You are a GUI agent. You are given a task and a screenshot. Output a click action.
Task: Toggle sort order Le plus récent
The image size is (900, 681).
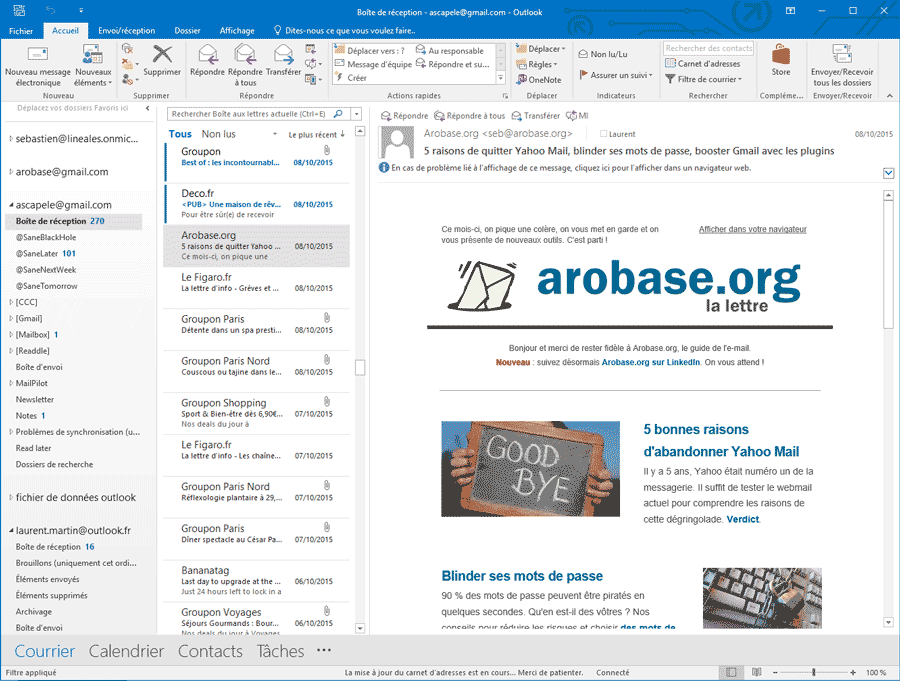316,134
